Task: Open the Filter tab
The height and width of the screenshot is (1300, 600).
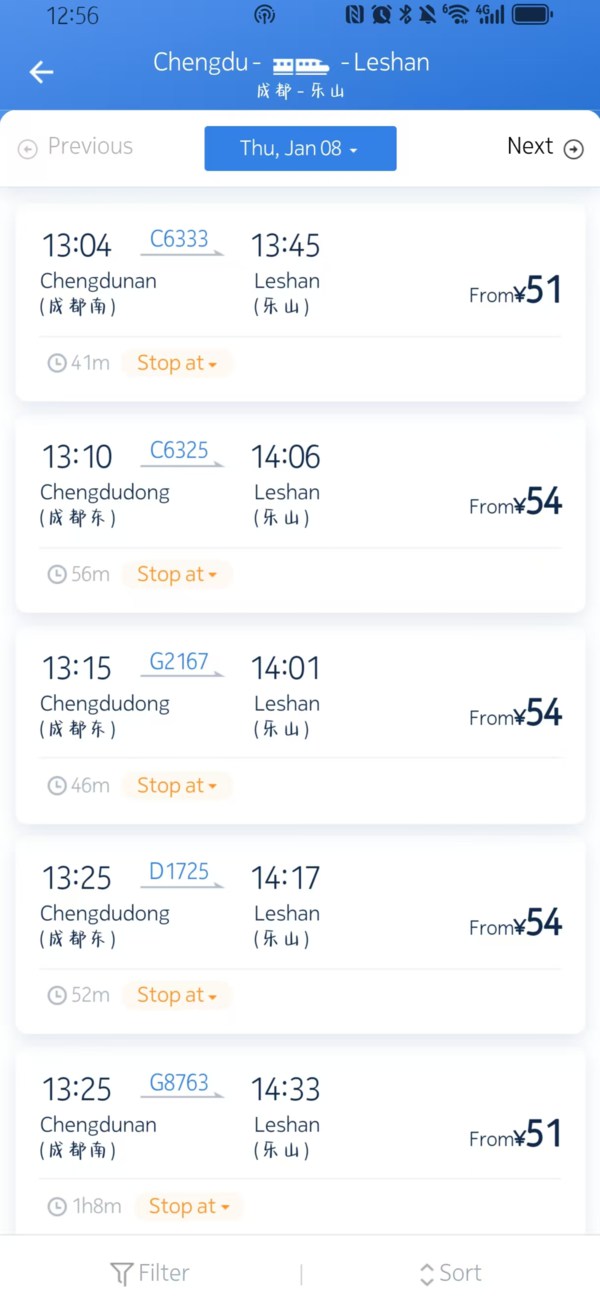Action: click(x=149, y=1273)
